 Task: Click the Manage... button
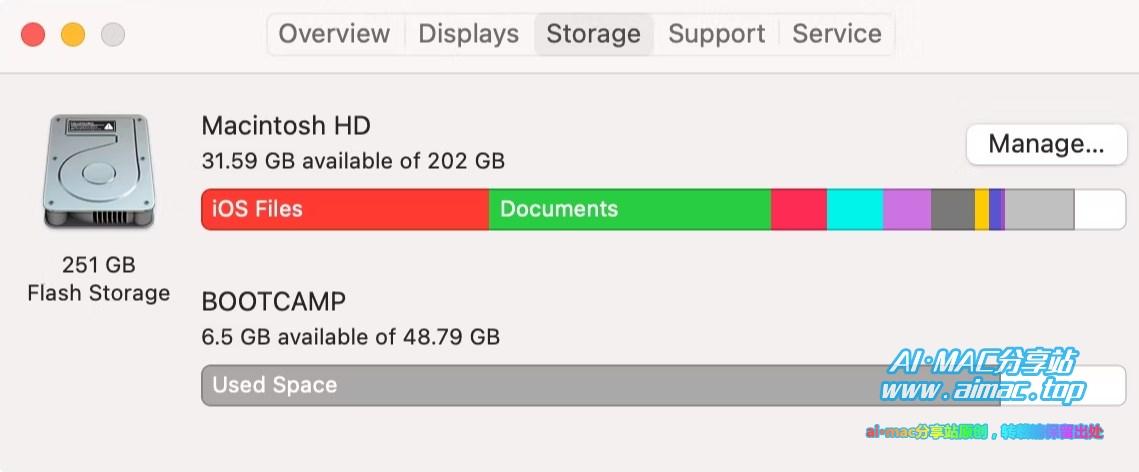[x=1046, y=144]
